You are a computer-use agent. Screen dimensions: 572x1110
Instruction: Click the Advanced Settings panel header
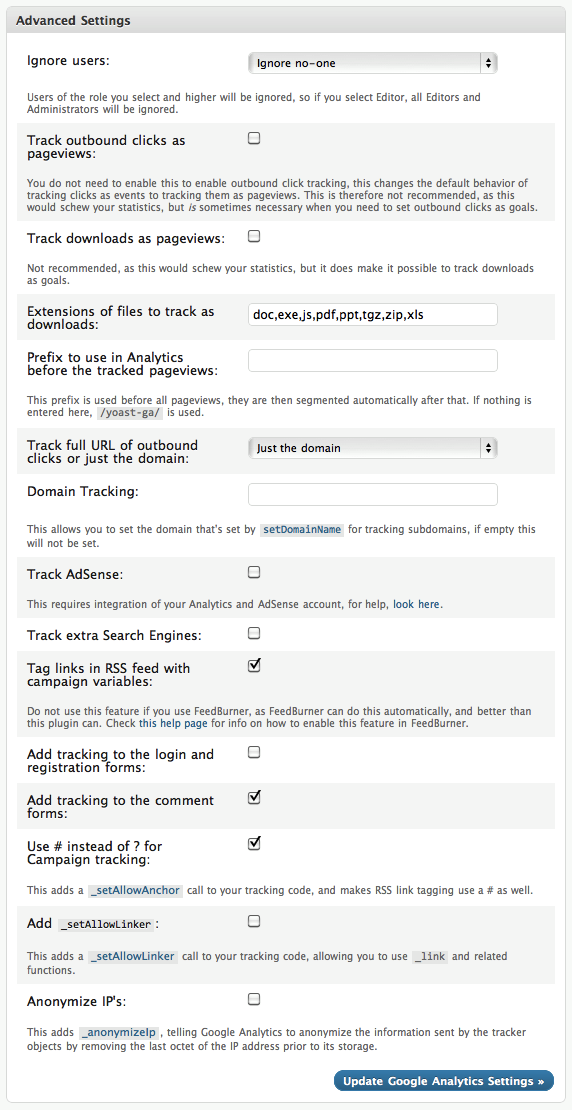tap(286, 21)
